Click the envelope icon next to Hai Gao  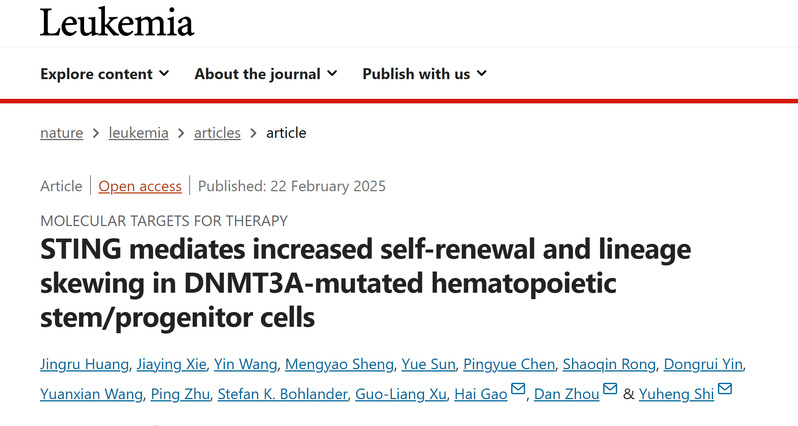click(x=518, y=389)
